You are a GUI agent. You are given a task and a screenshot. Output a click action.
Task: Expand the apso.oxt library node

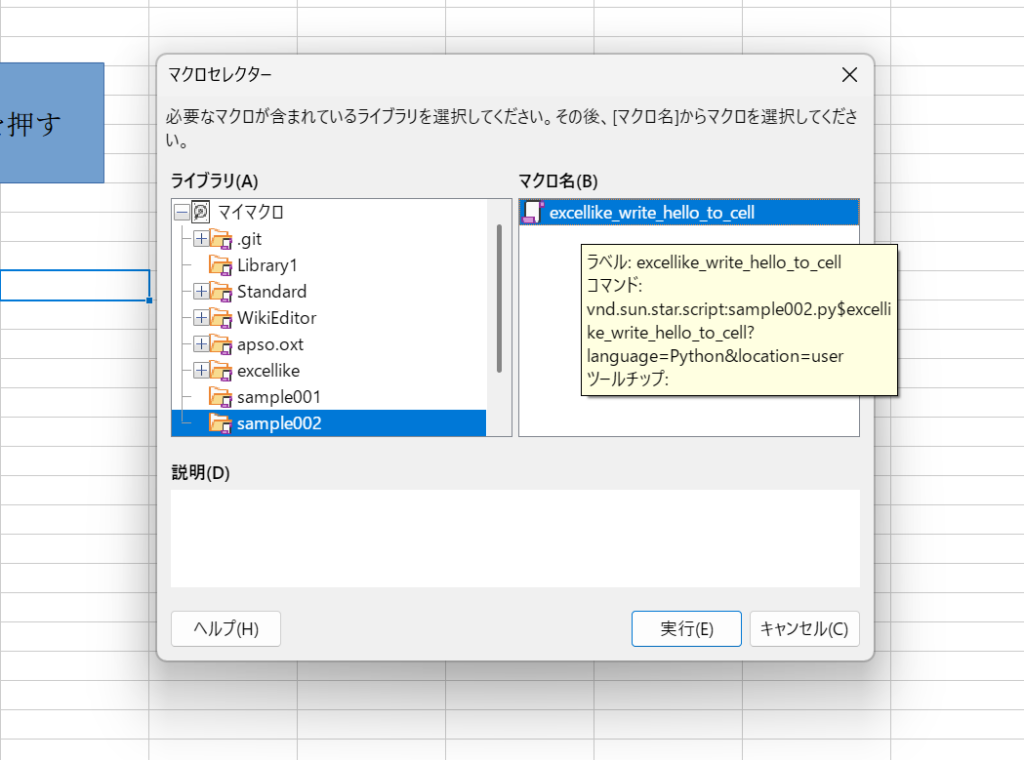click(x=200, y=344)
